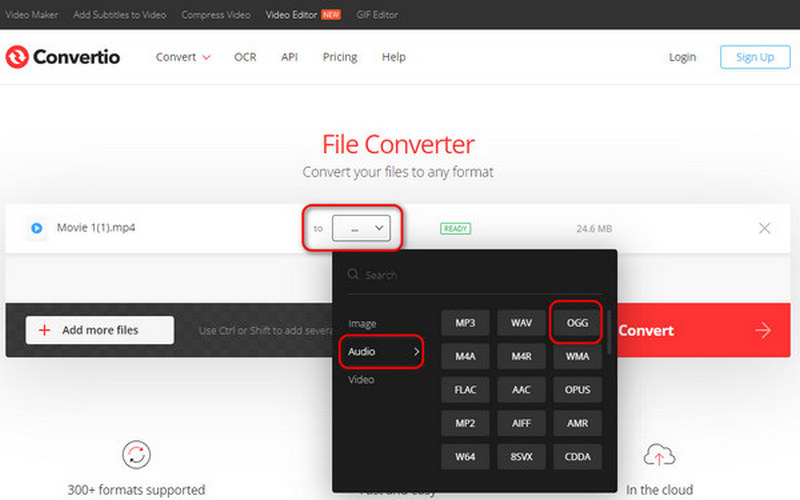Expand the Convert menu in the navbar
800x500 pixels.
click(183, 57)
